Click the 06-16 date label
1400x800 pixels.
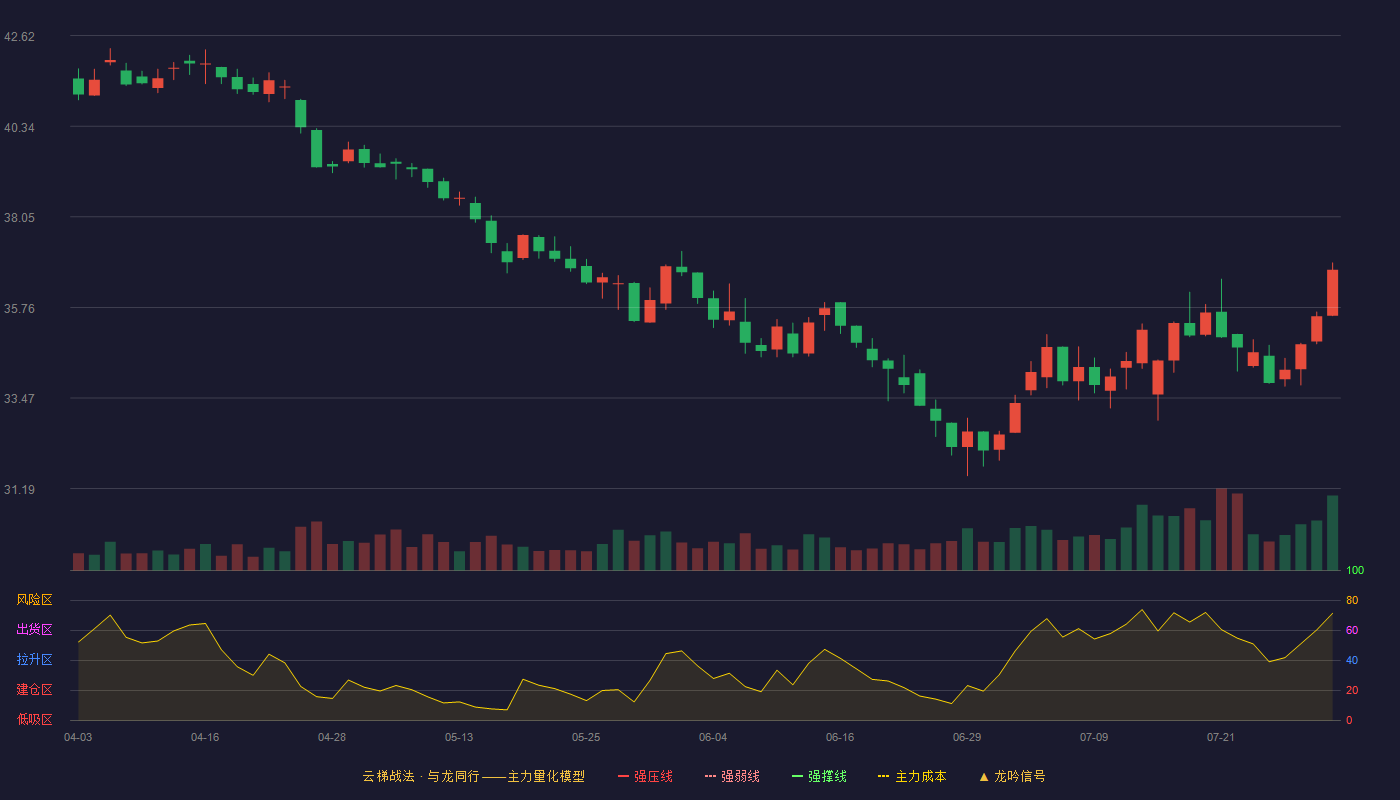(x=840, y=737)
